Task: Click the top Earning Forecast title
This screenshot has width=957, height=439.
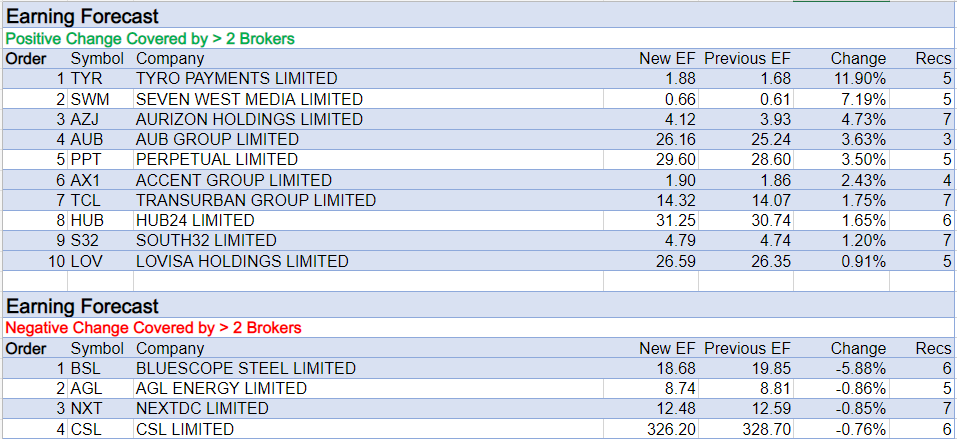Action: [82, 17]
